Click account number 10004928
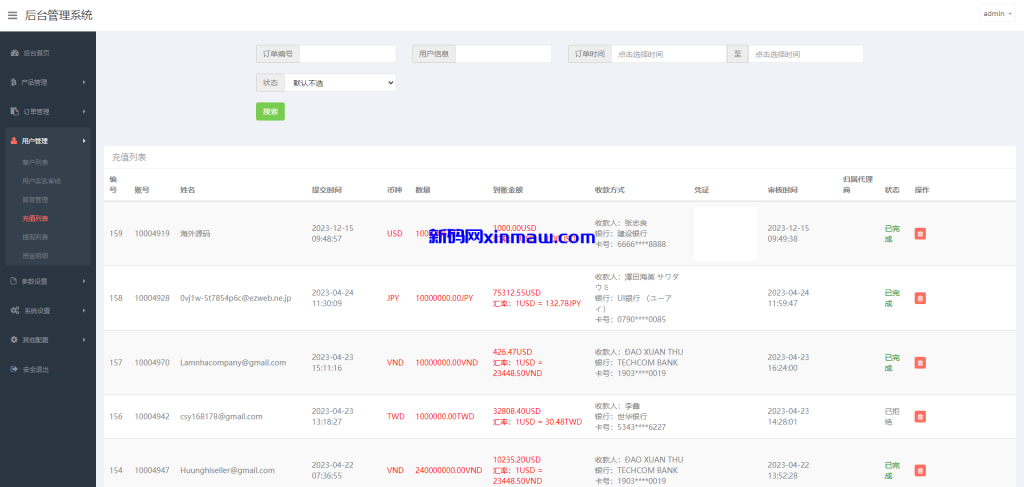The height and width of the screenshot is (487, 1024). [152, 298]
